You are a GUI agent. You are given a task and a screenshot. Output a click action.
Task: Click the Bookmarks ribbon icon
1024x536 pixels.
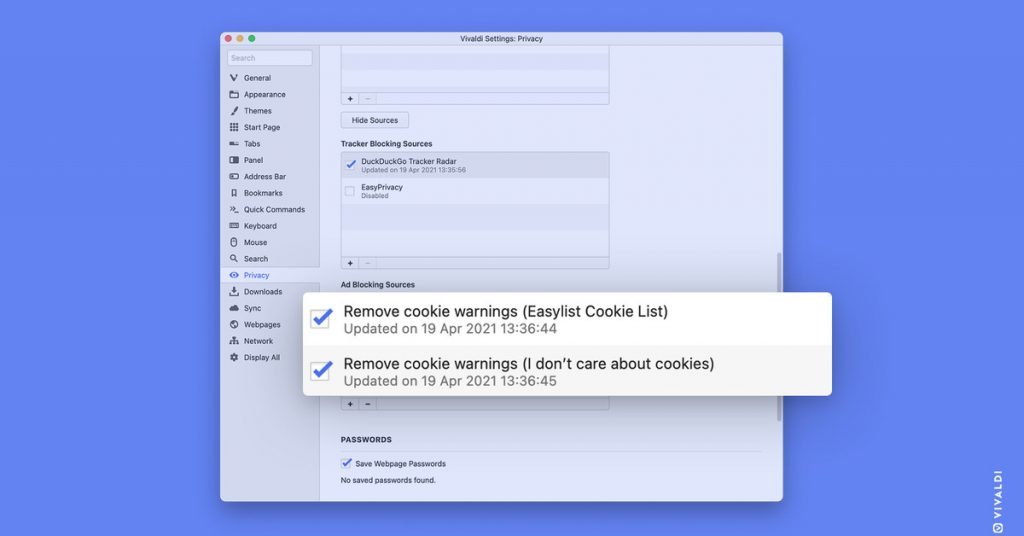click(234, 193)
